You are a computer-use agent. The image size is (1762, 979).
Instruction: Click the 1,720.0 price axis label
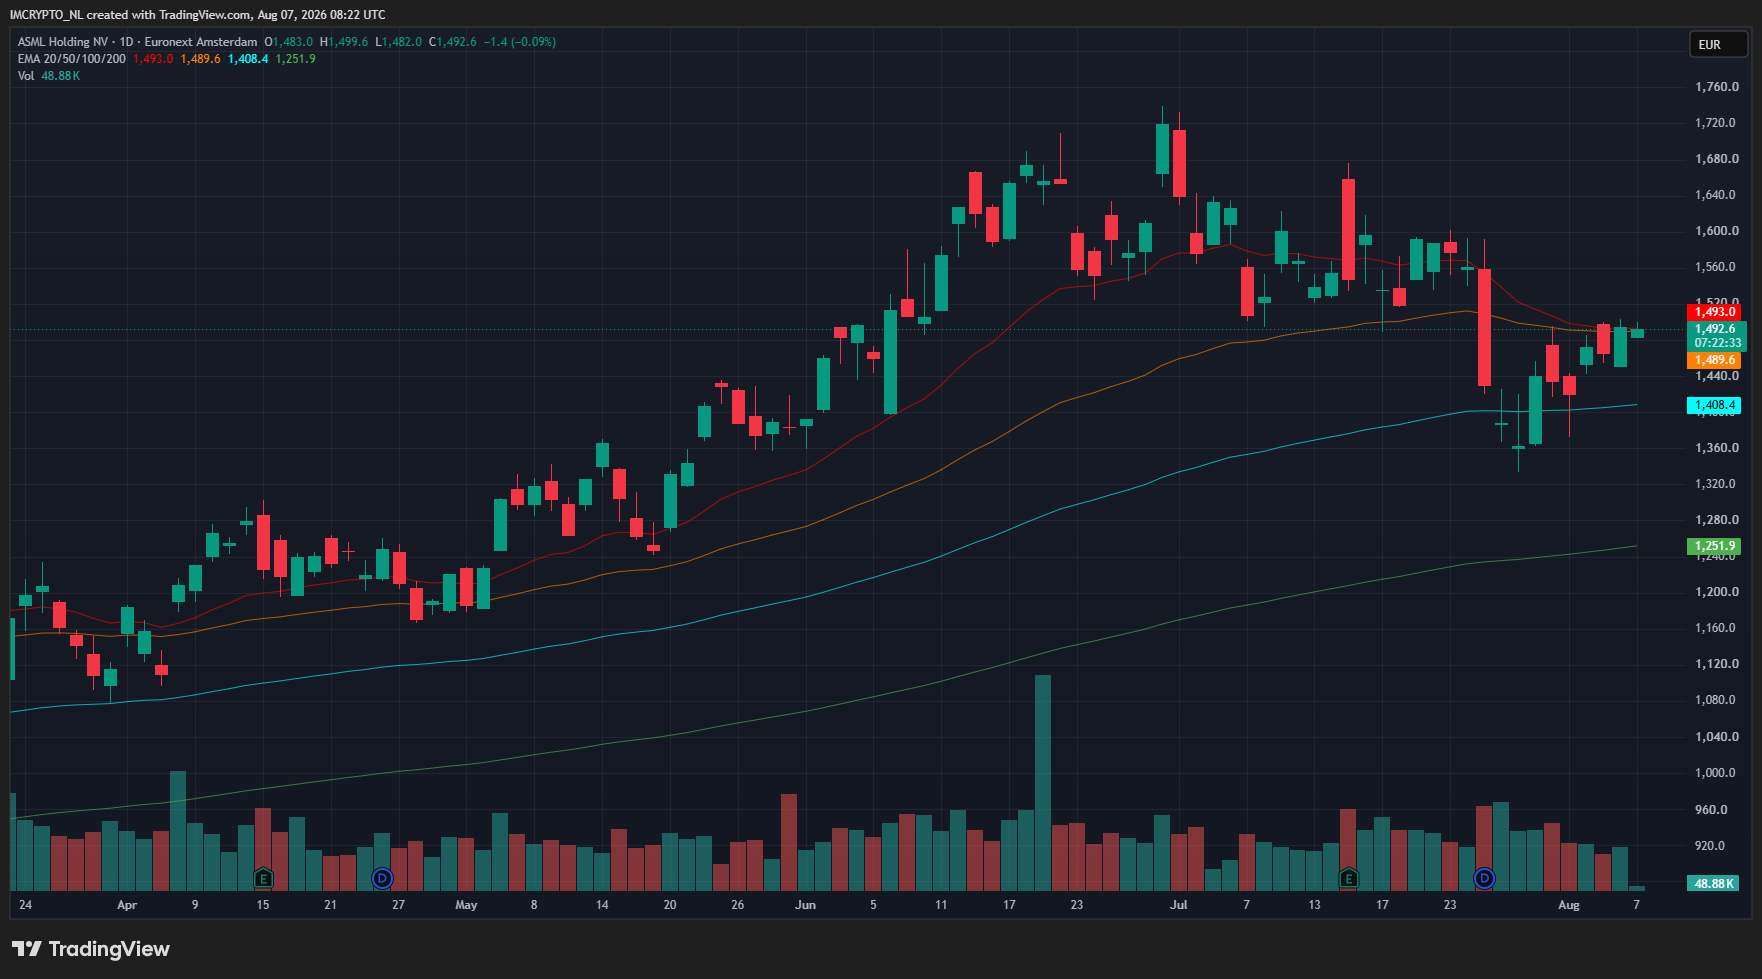point(1717,123)
